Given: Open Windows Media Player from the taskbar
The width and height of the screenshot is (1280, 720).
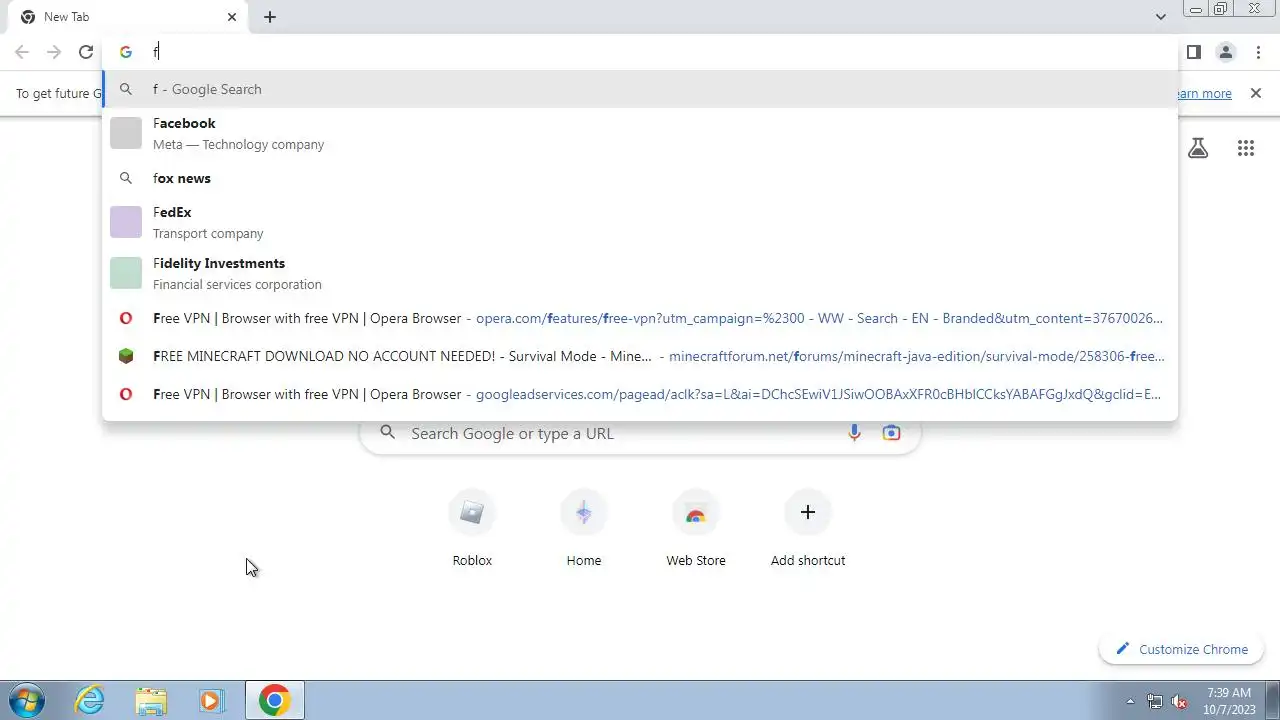Looking at the screenshot, I should [x=211, y=700].
